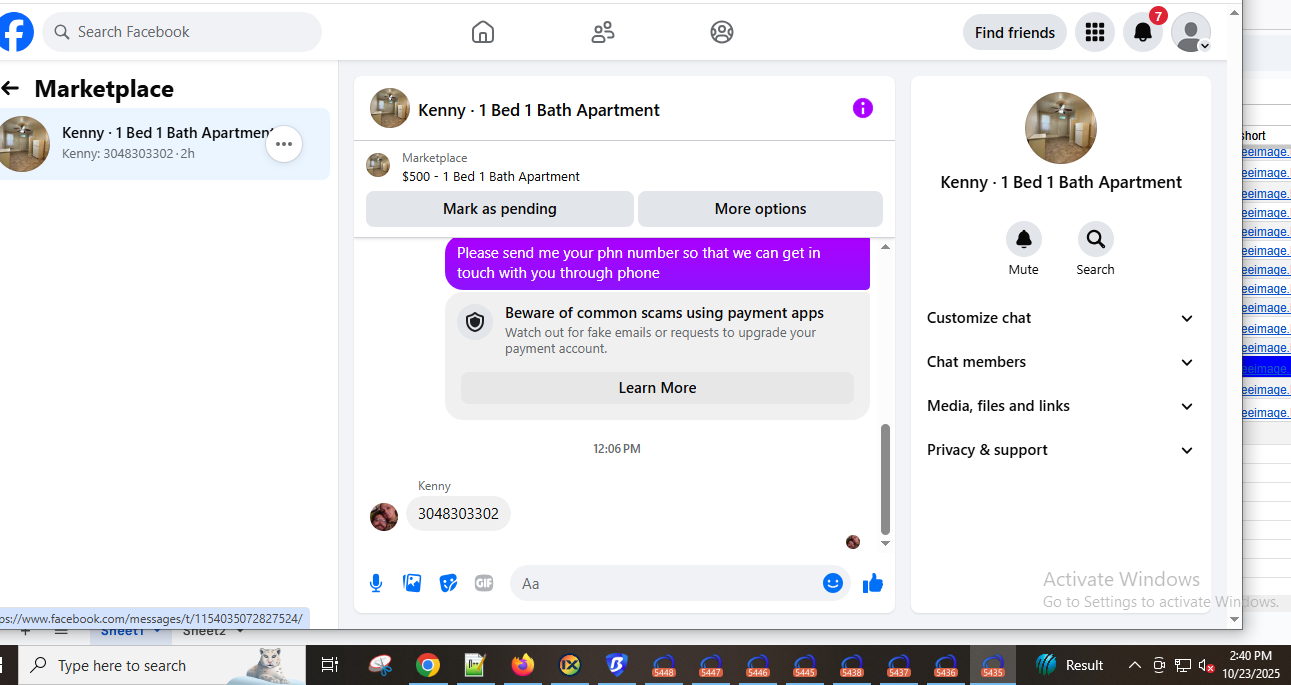
Task: Click the seen-by avatar below message
Action: click(853, 542)
